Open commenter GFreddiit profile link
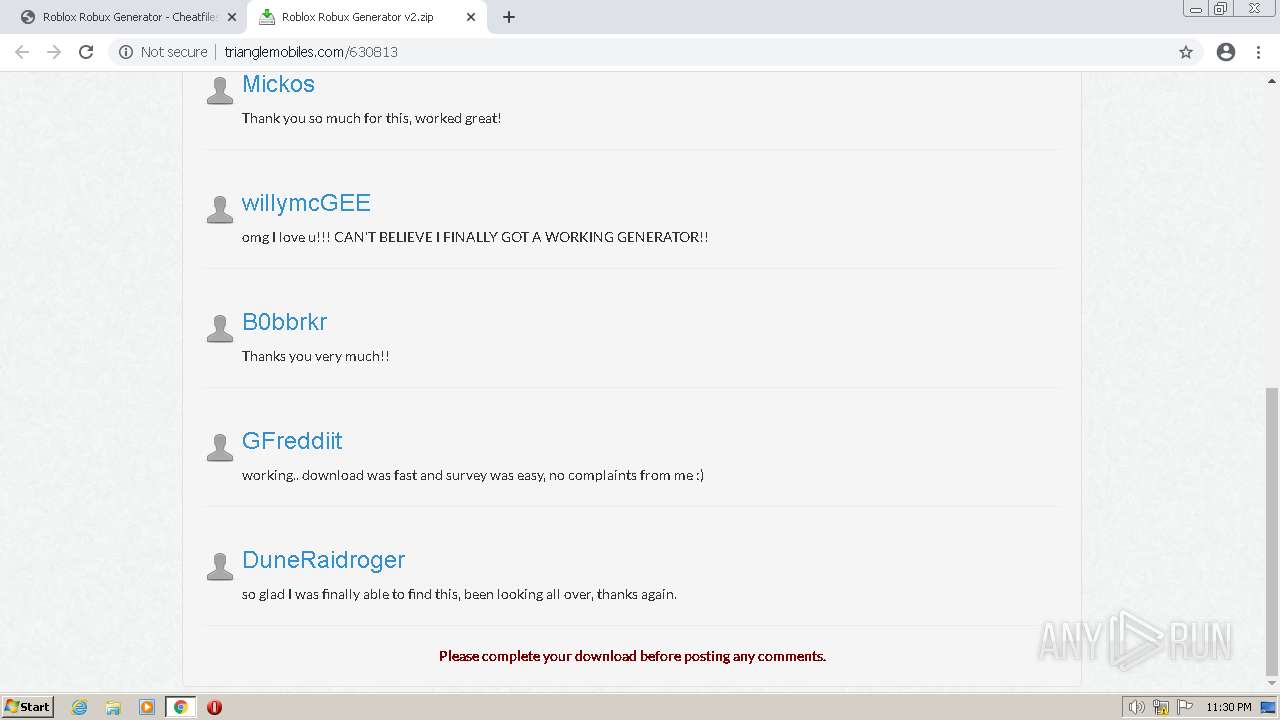 (292, 441)
